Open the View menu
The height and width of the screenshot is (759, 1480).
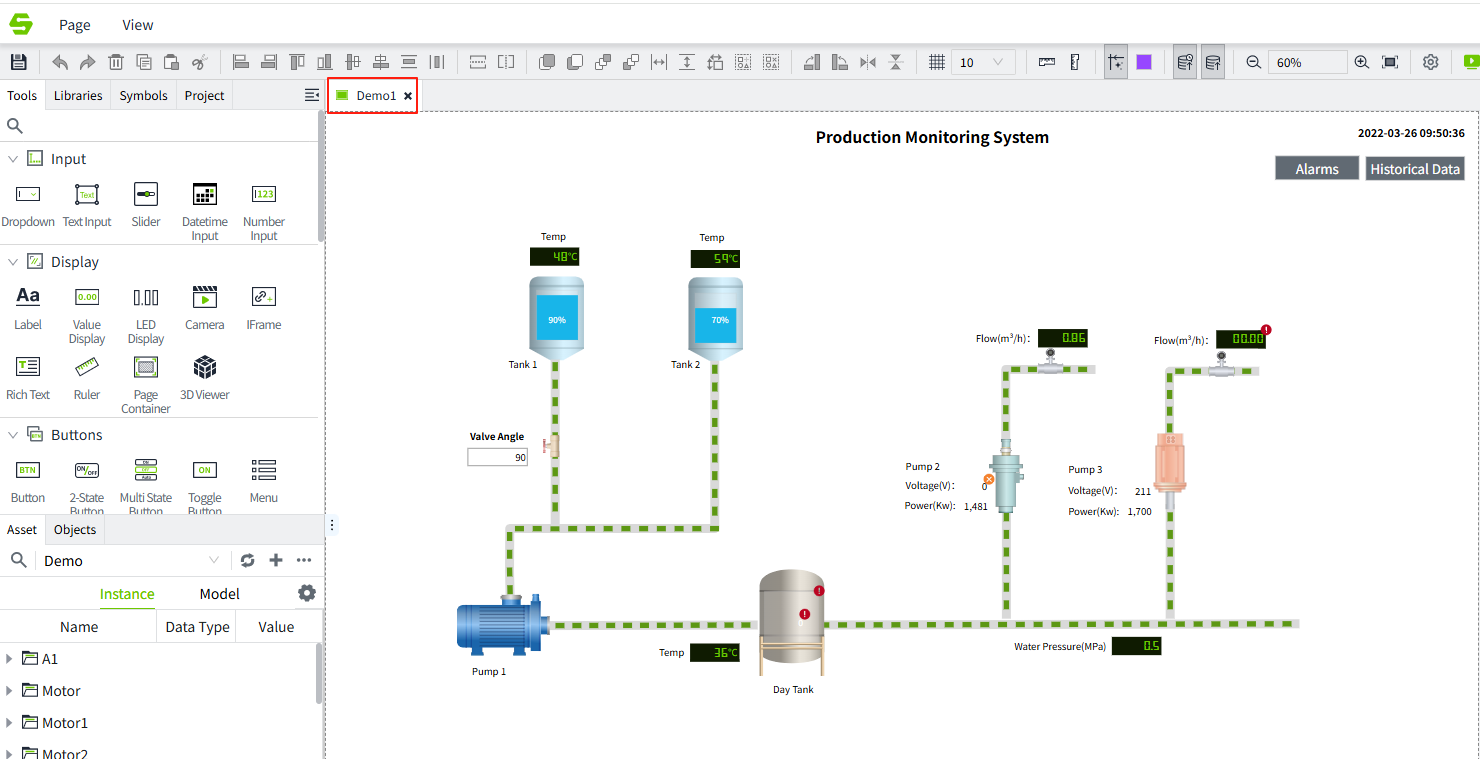pyautogui.click(x=138, y=25)
